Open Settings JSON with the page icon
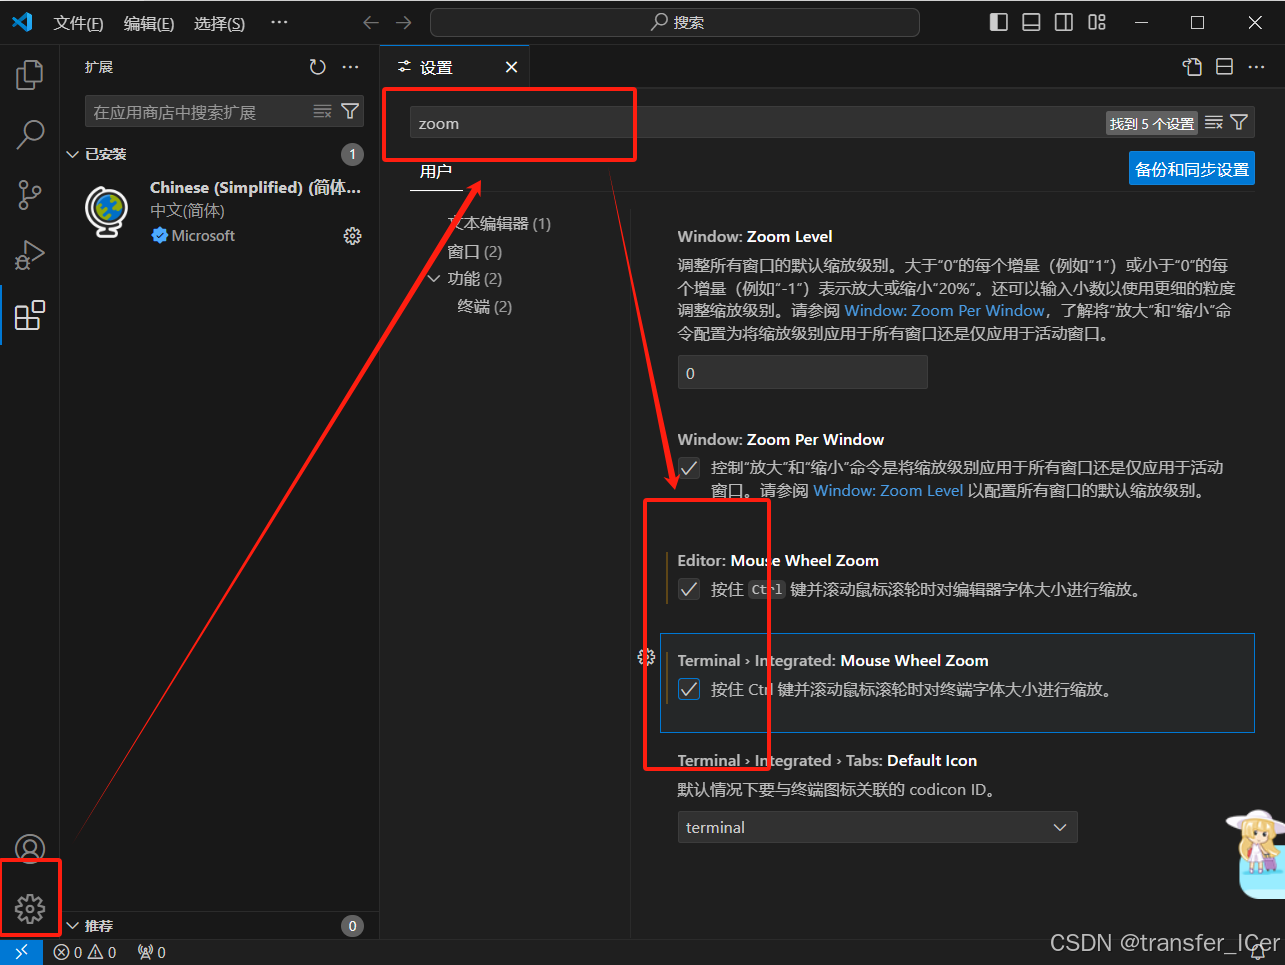This screenshot has height=965, width=1285. coord(1191,66)
